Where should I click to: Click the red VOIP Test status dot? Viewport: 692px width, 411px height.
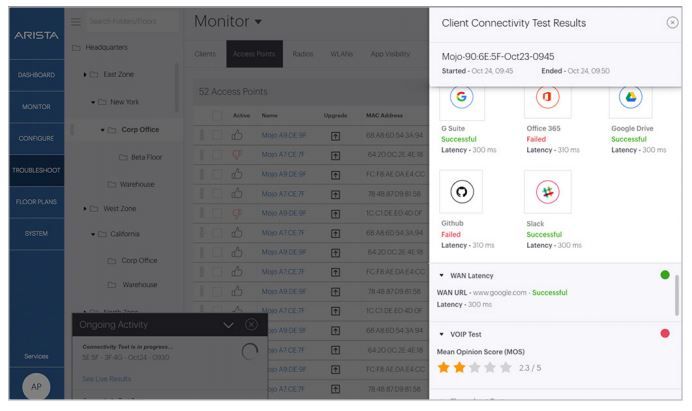point(665,334)
